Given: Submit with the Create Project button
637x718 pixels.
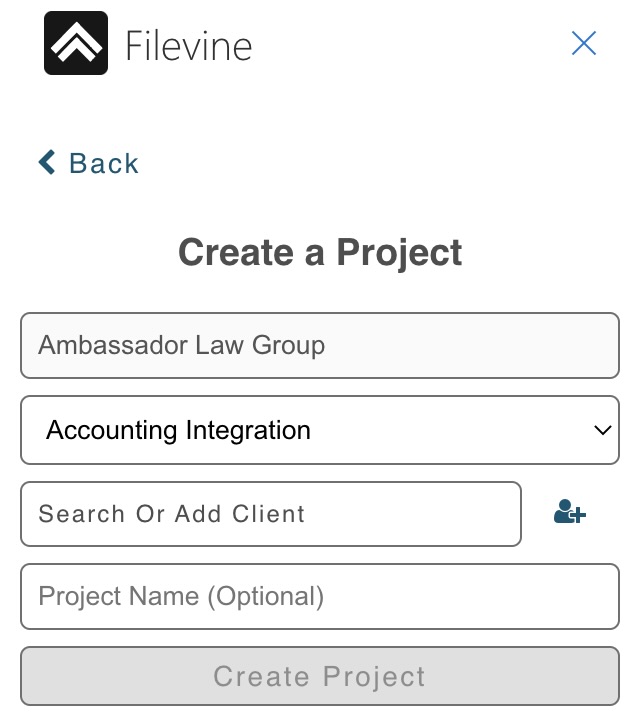Looking at the screenshot, I should tap(320, 676).
